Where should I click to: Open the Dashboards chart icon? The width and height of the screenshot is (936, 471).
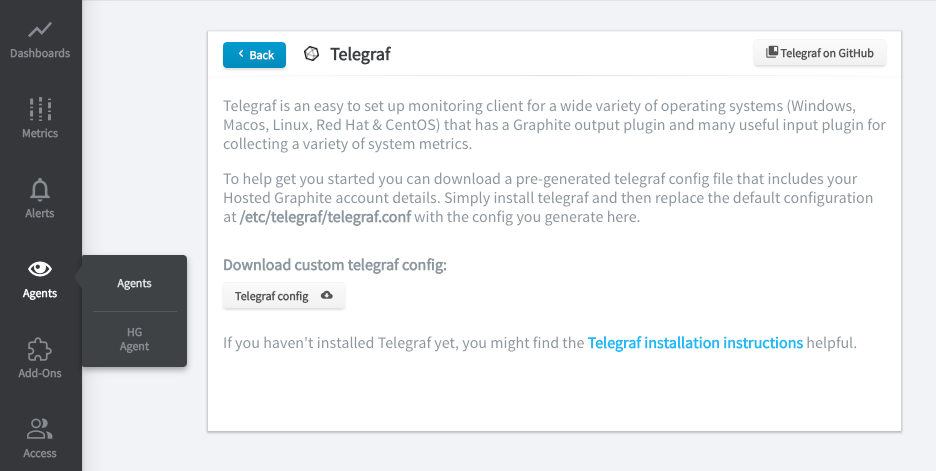pos(40,29)
